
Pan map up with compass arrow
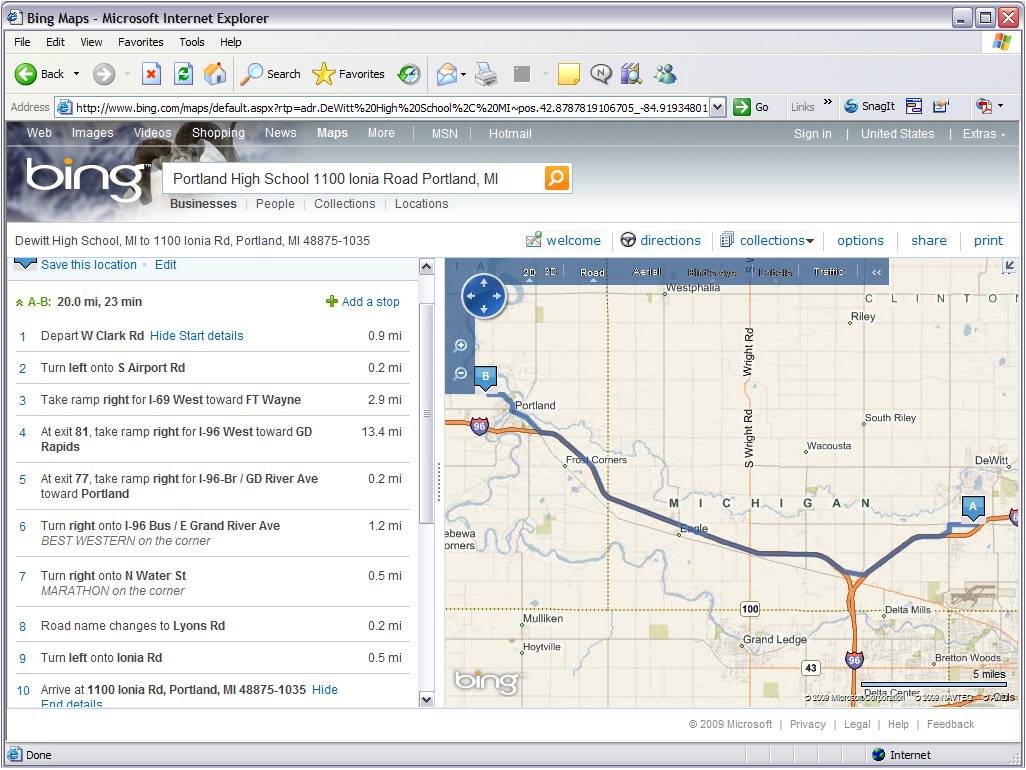[x=484, y=282]
